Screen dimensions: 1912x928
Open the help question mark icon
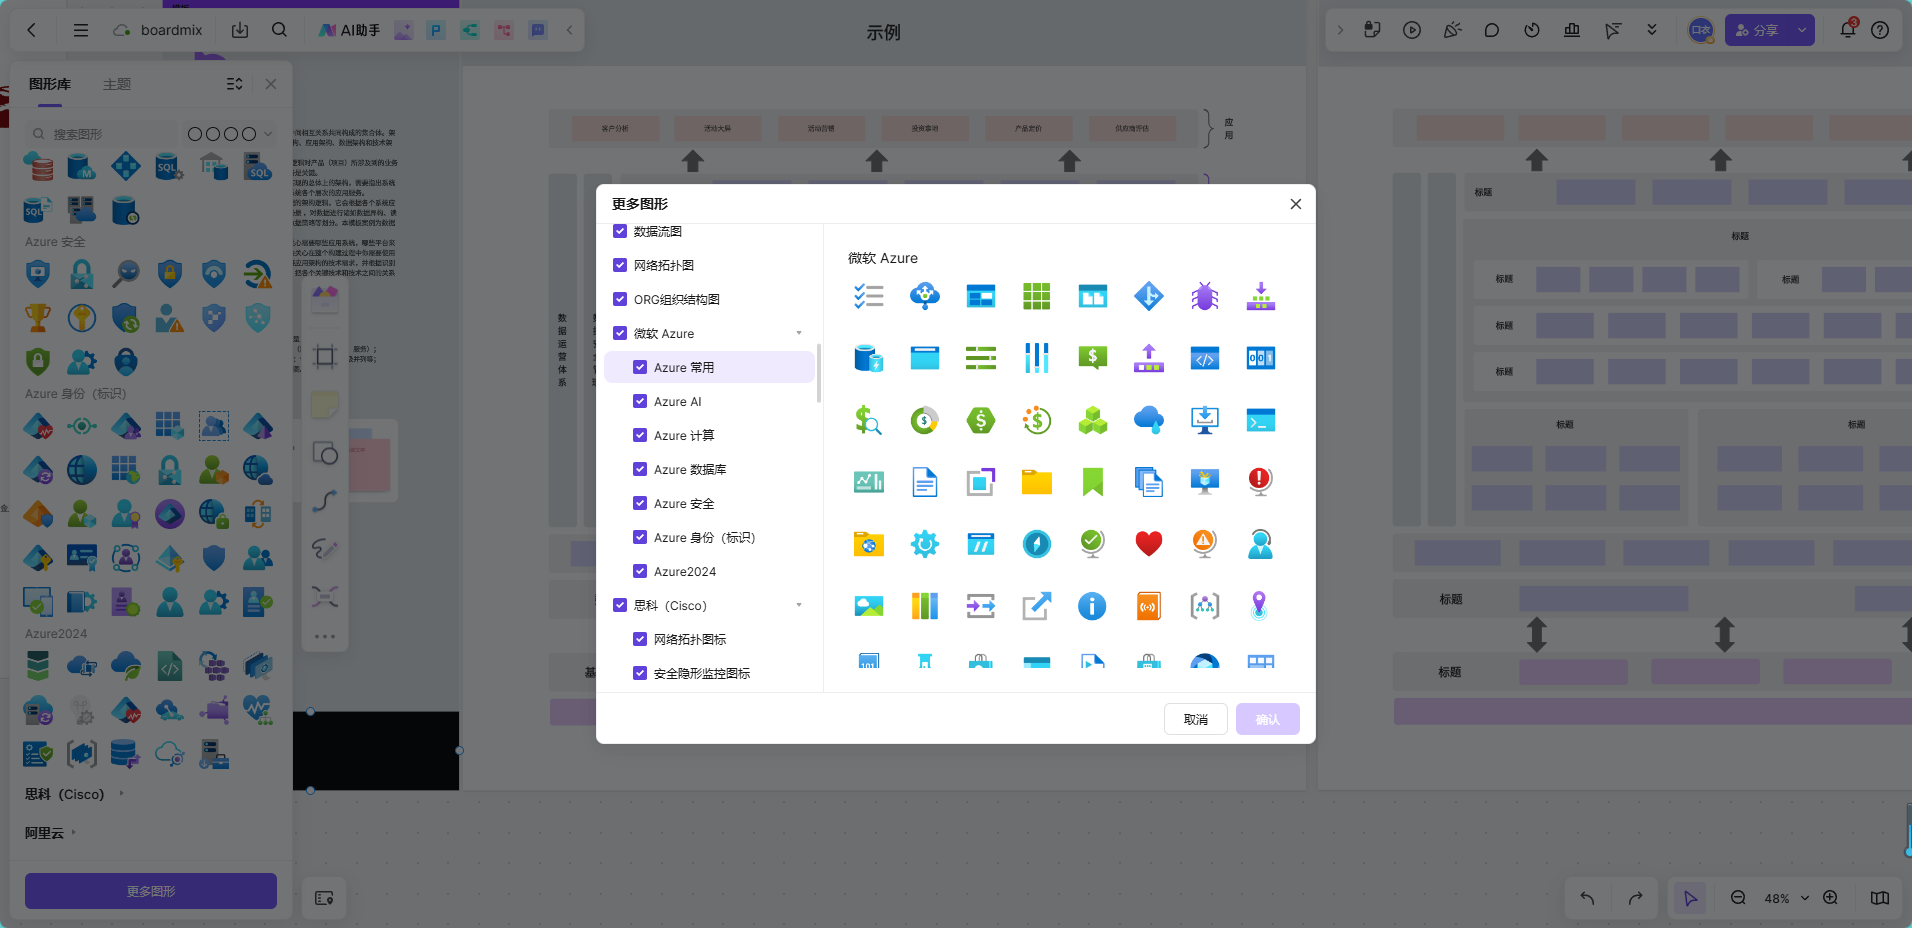[x=1880, y=30]
